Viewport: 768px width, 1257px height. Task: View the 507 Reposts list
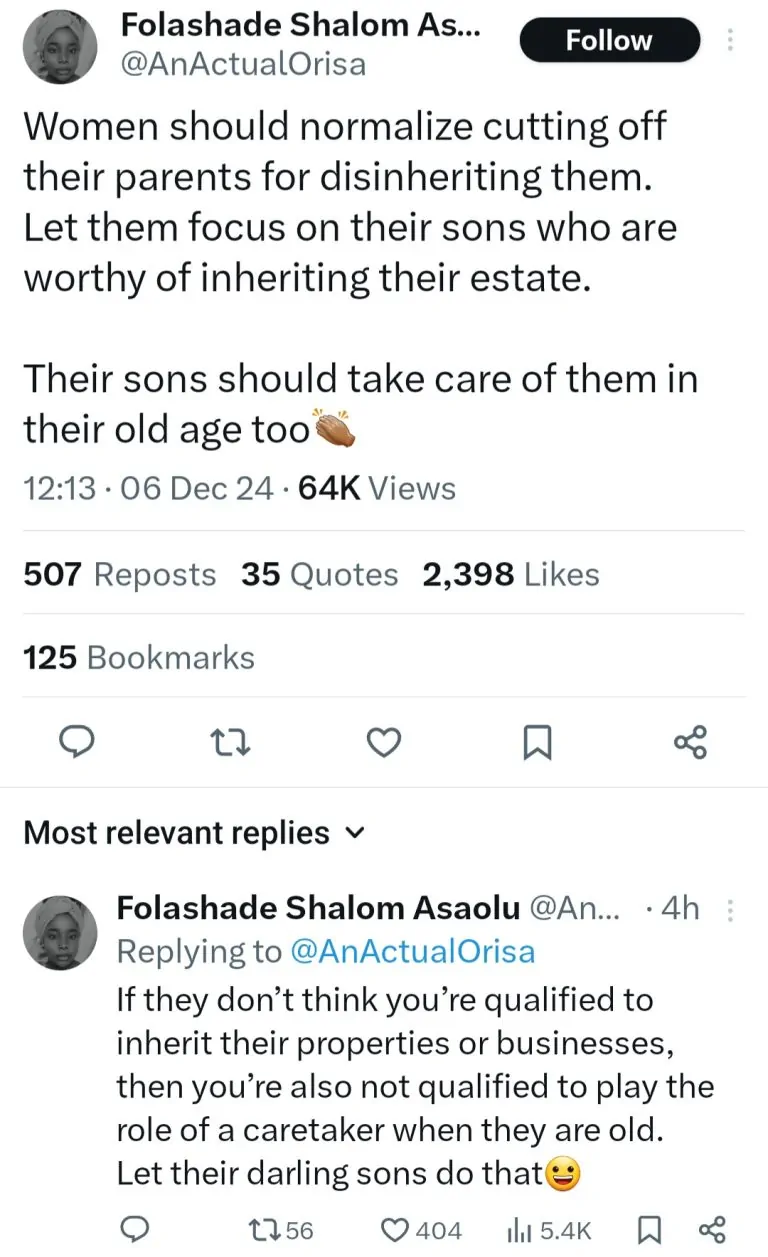[x=119, y=575]
